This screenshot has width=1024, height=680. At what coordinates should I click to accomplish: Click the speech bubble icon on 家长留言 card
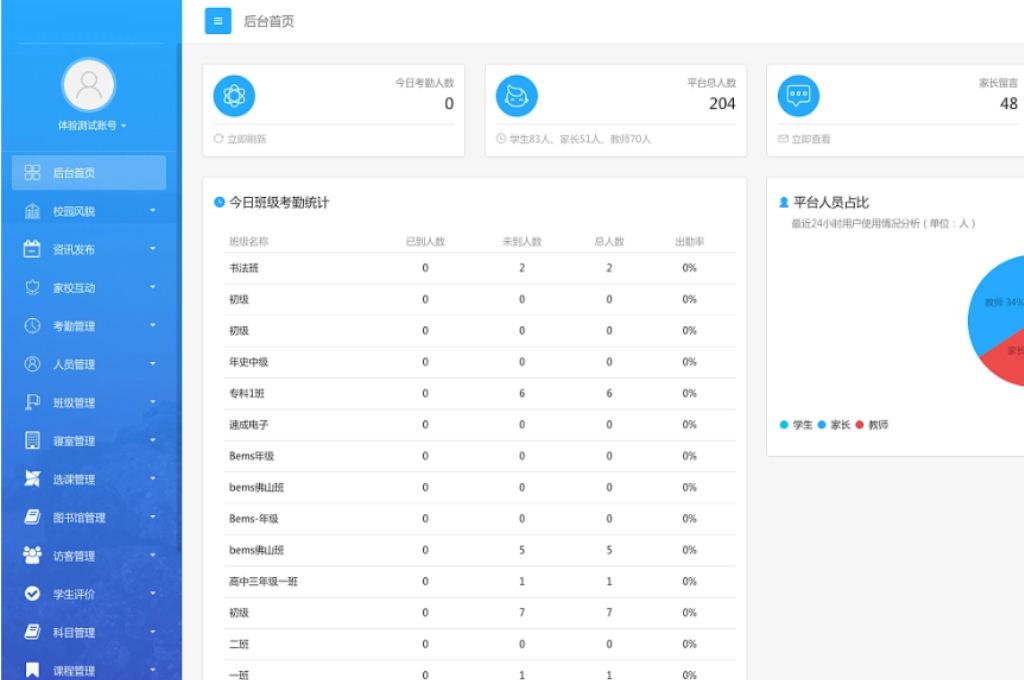click(x=798, y=95)
